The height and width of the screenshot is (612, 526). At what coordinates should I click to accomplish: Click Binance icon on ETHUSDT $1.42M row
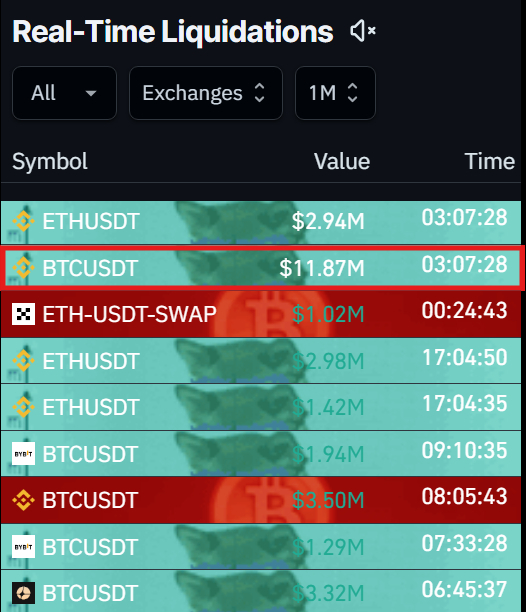pyautogui.click(x=23, y=407)
